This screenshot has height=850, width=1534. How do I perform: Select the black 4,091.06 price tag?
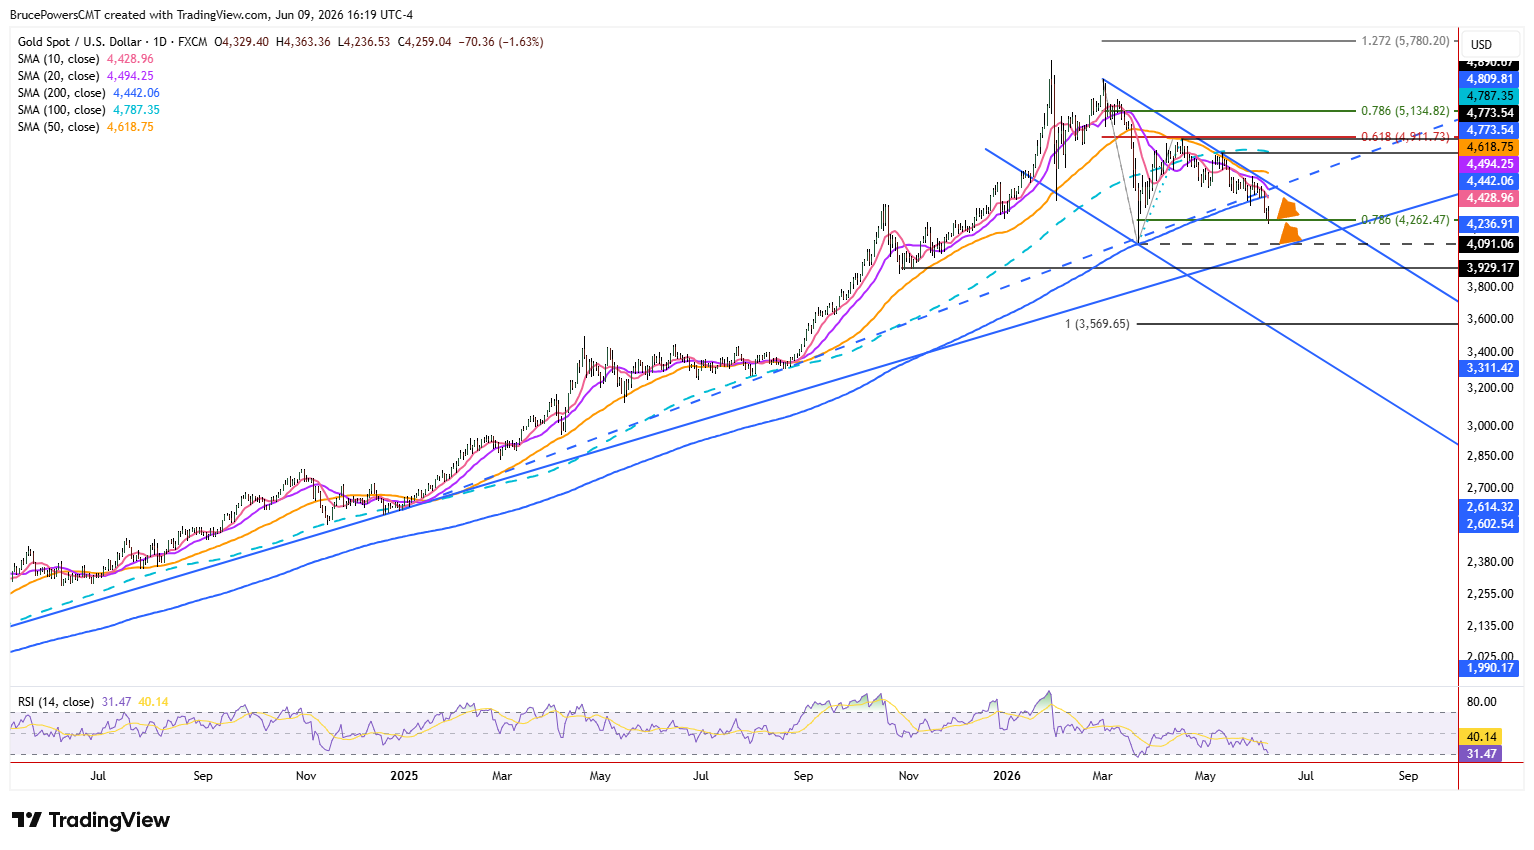(1490, 244)
